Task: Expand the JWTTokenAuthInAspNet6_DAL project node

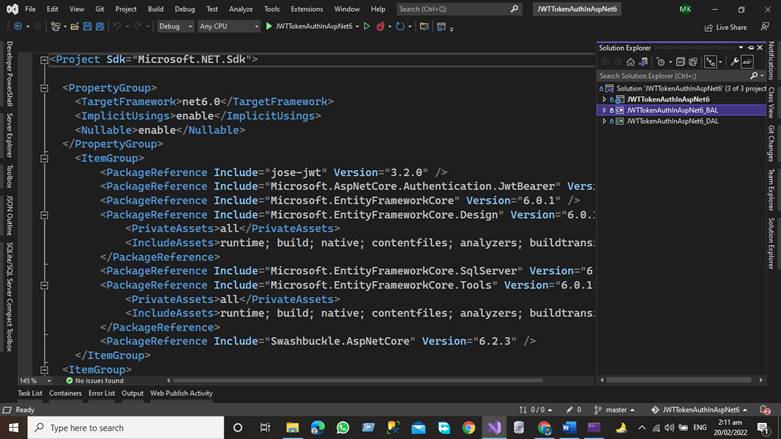Action: coord(604,121)
